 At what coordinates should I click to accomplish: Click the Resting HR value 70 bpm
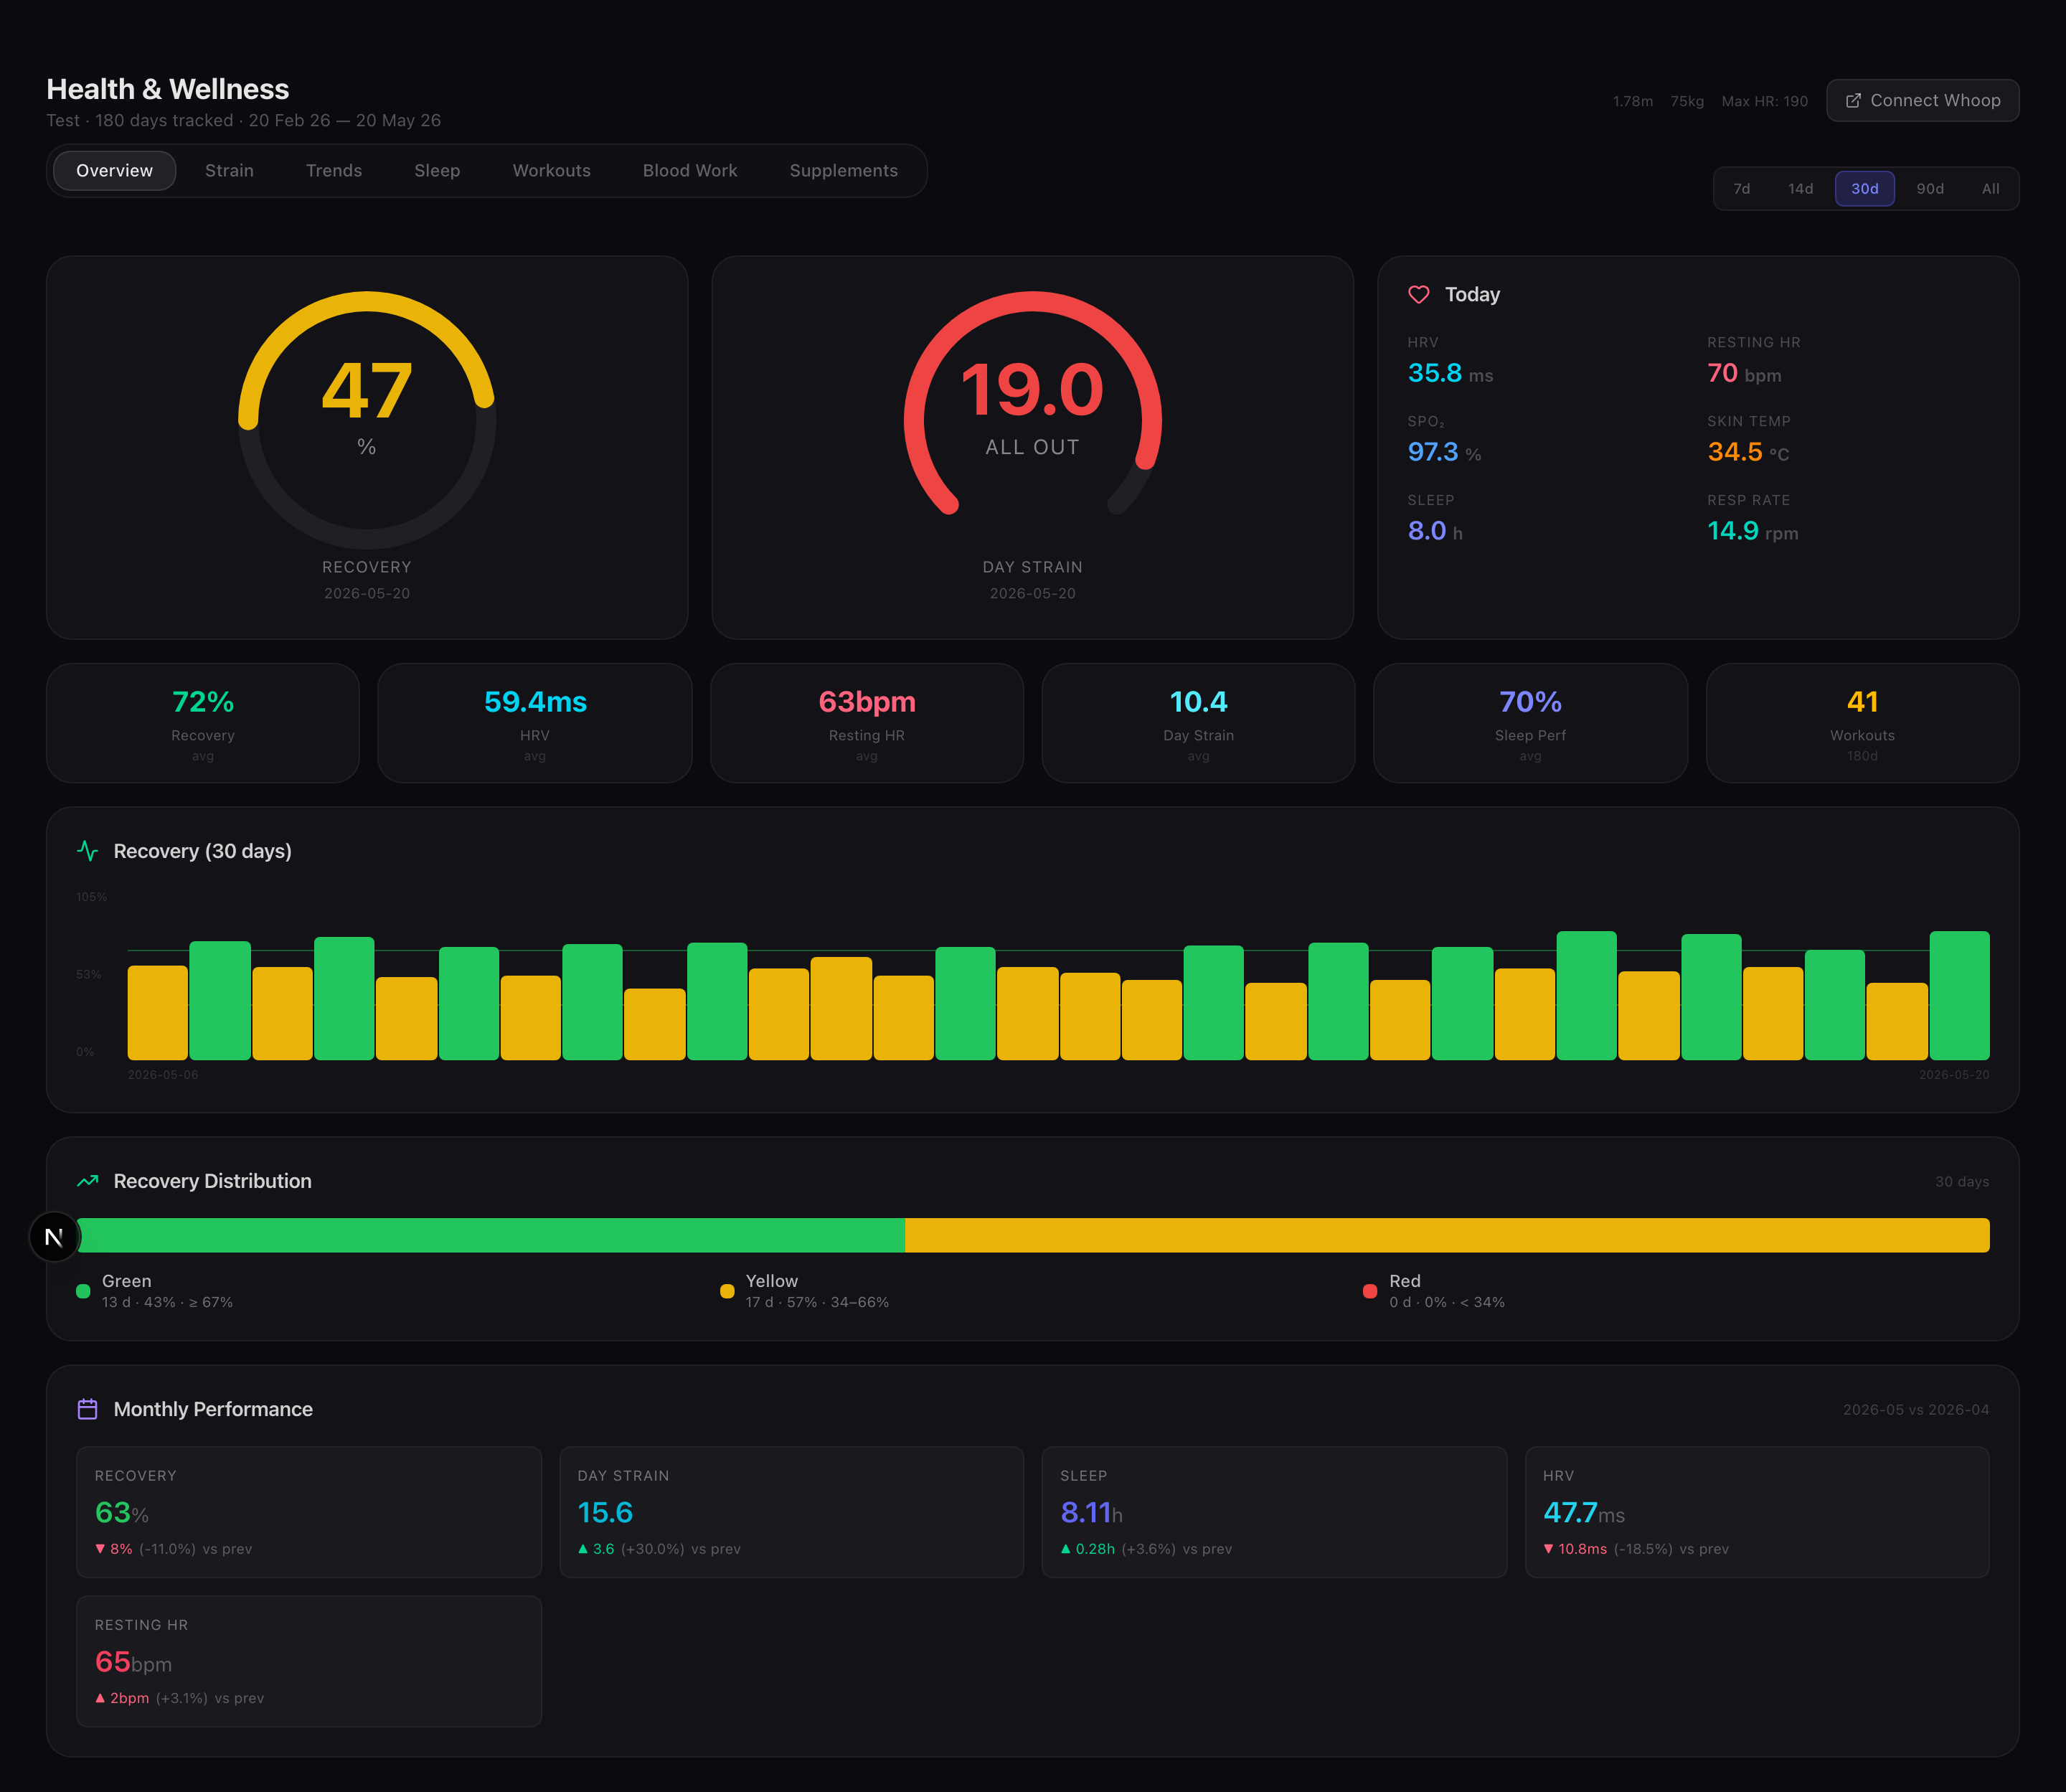1744,374
